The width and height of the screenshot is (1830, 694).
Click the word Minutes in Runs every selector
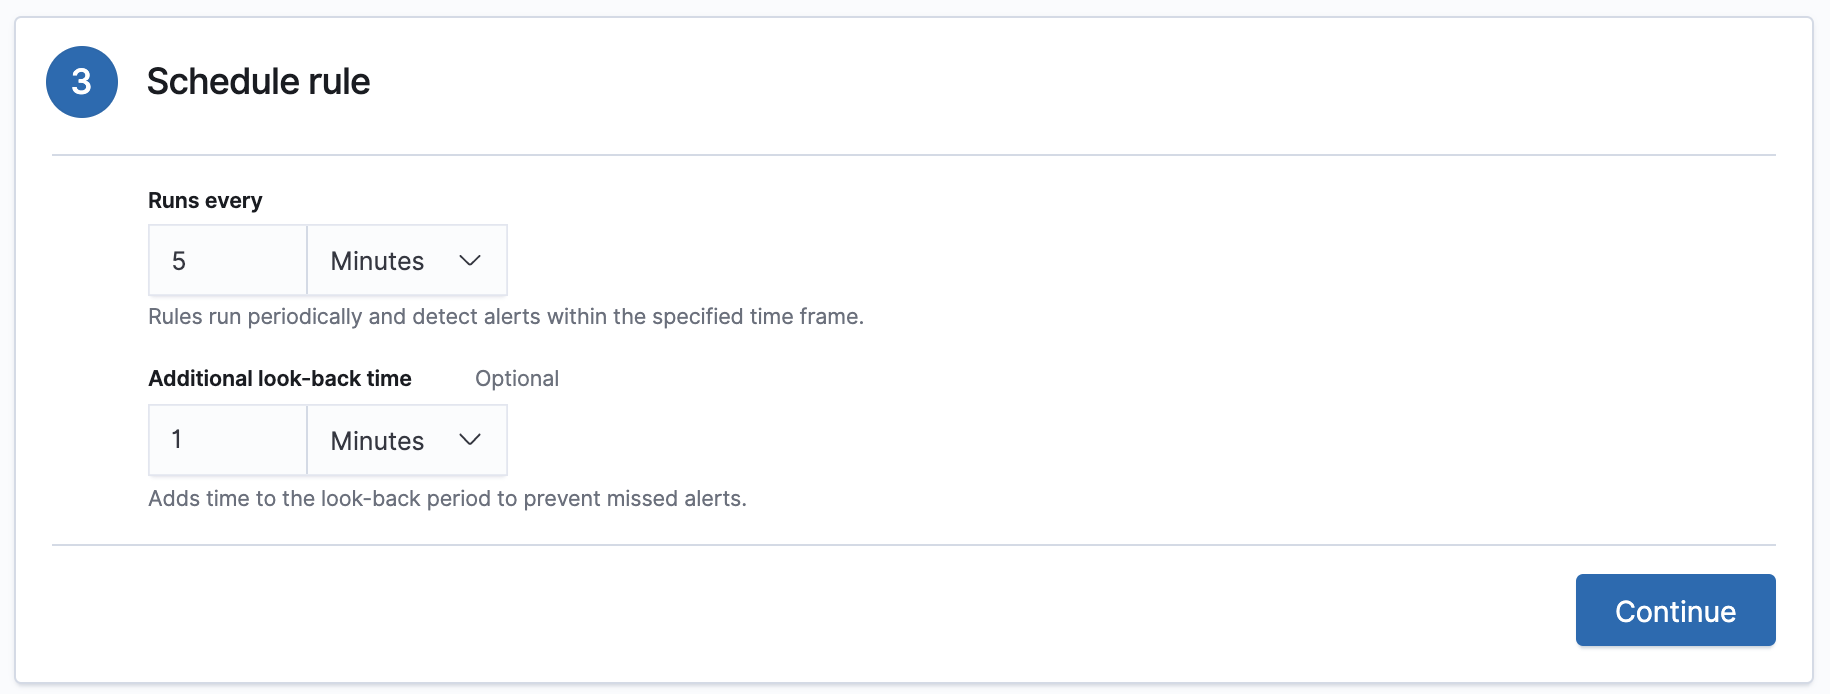[377, 261]
